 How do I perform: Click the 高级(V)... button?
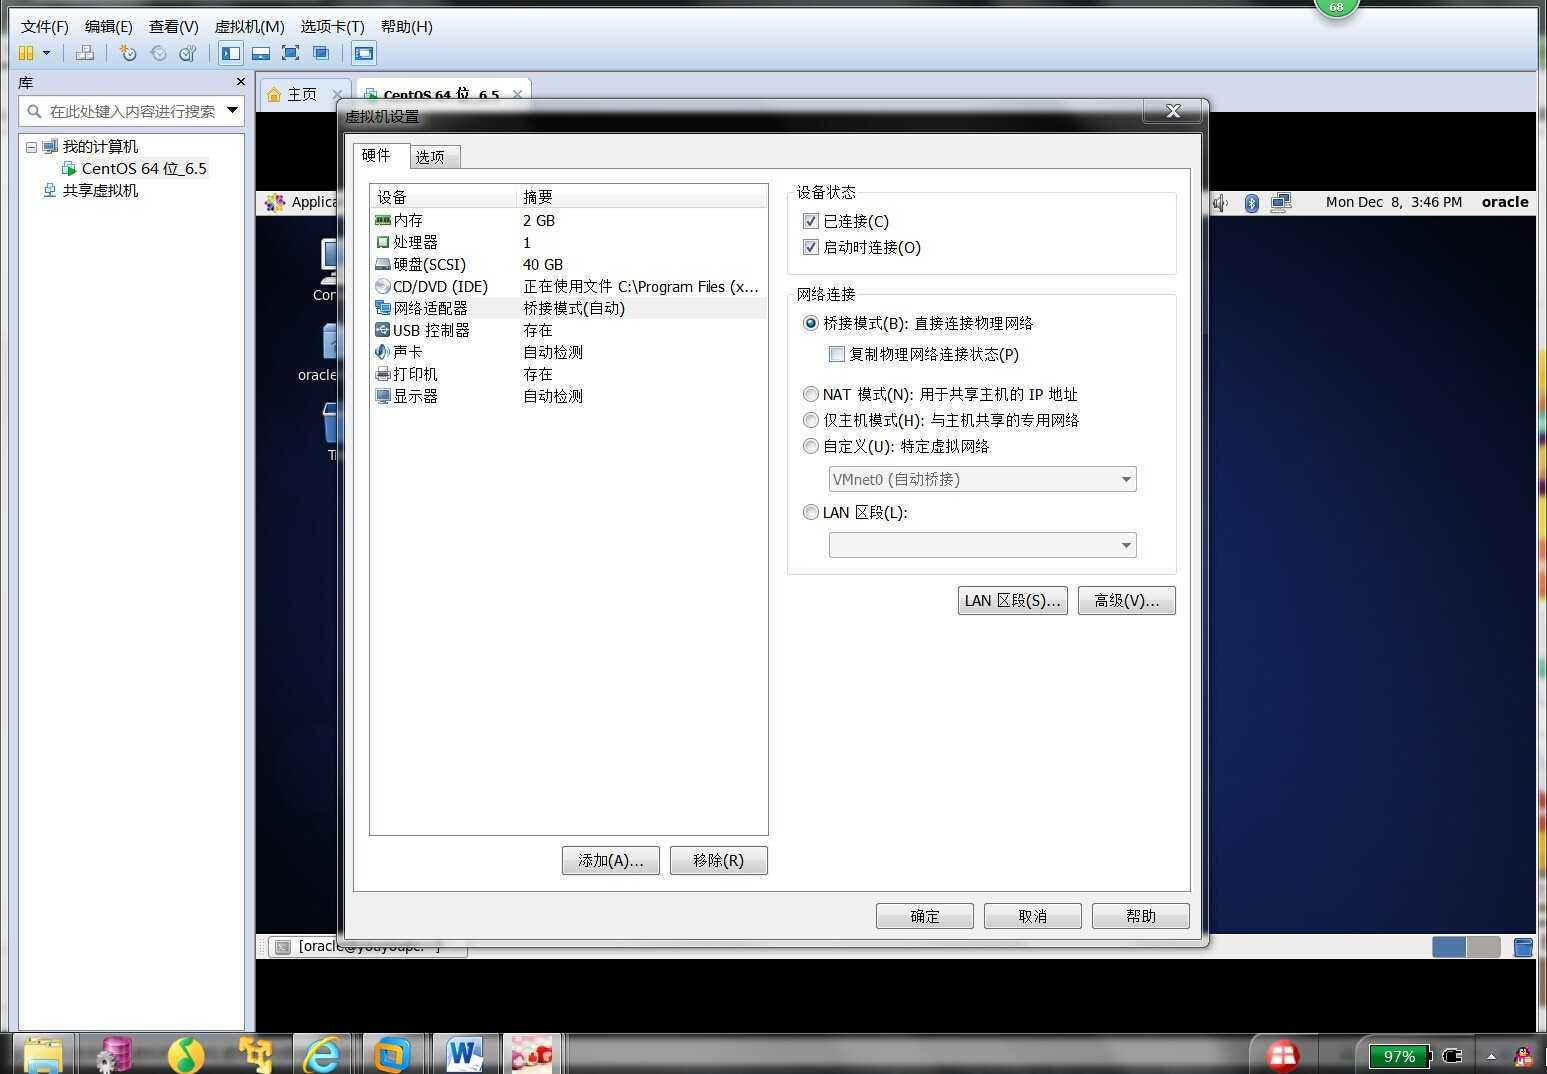click(x=1126, y=600)
